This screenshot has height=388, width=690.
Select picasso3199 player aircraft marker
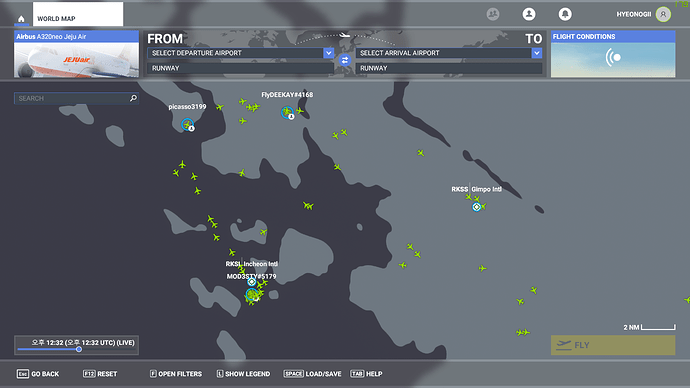(188, 124)
